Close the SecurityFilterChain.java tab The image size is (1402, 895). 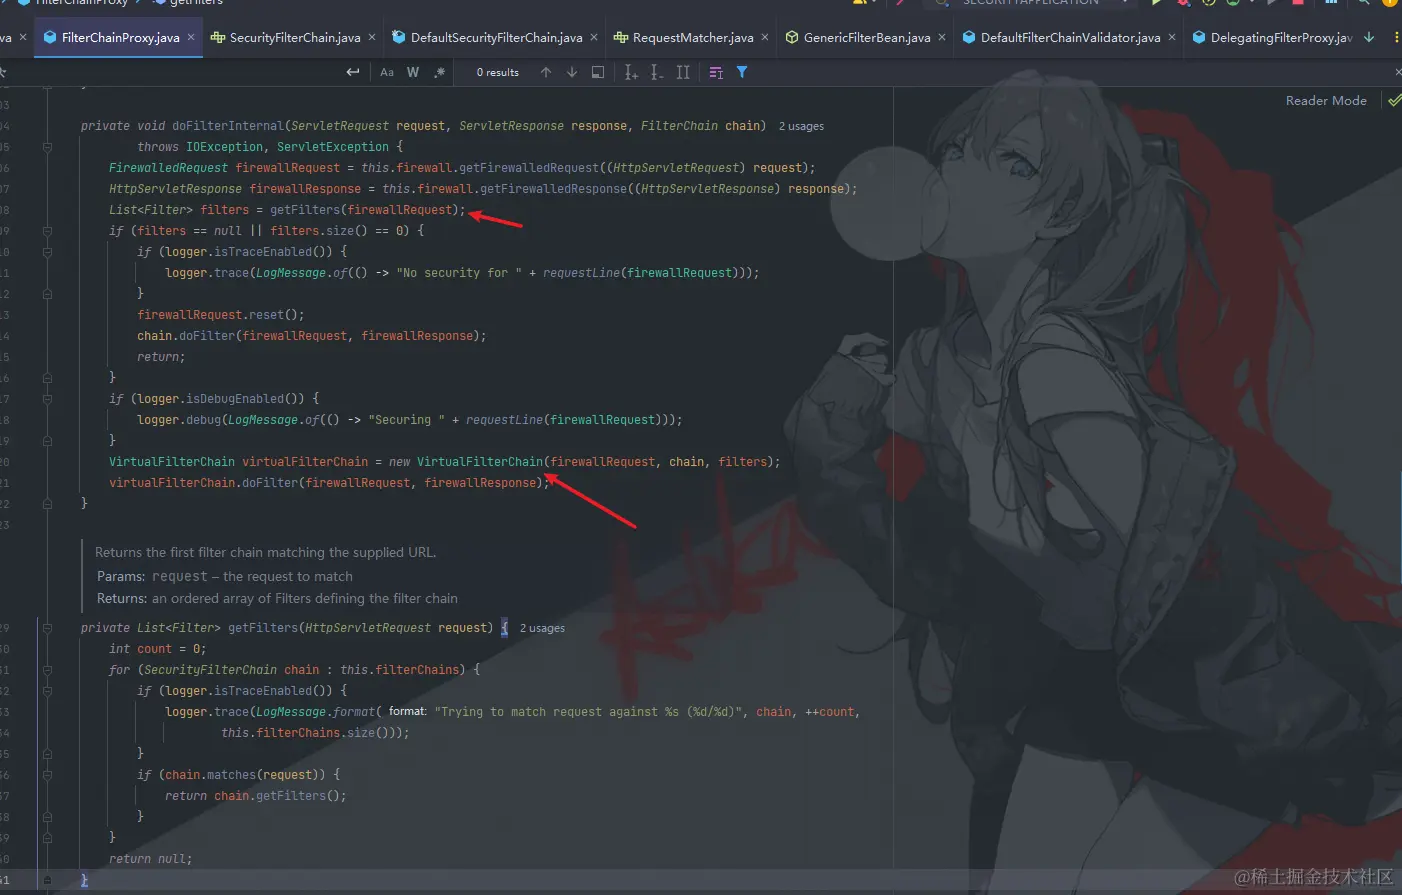coord(372,38)
